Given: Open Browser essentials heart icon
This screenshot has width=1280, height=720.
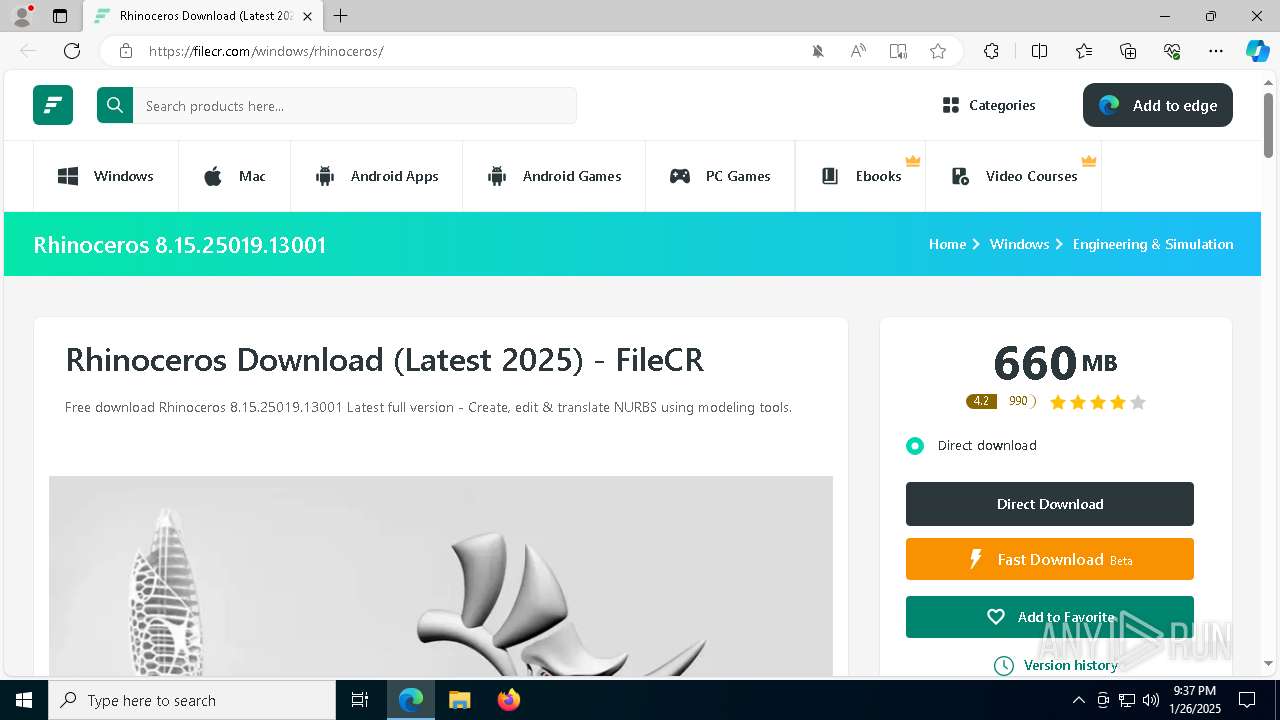Looking at the screenshot, I should click(1172, 51).
